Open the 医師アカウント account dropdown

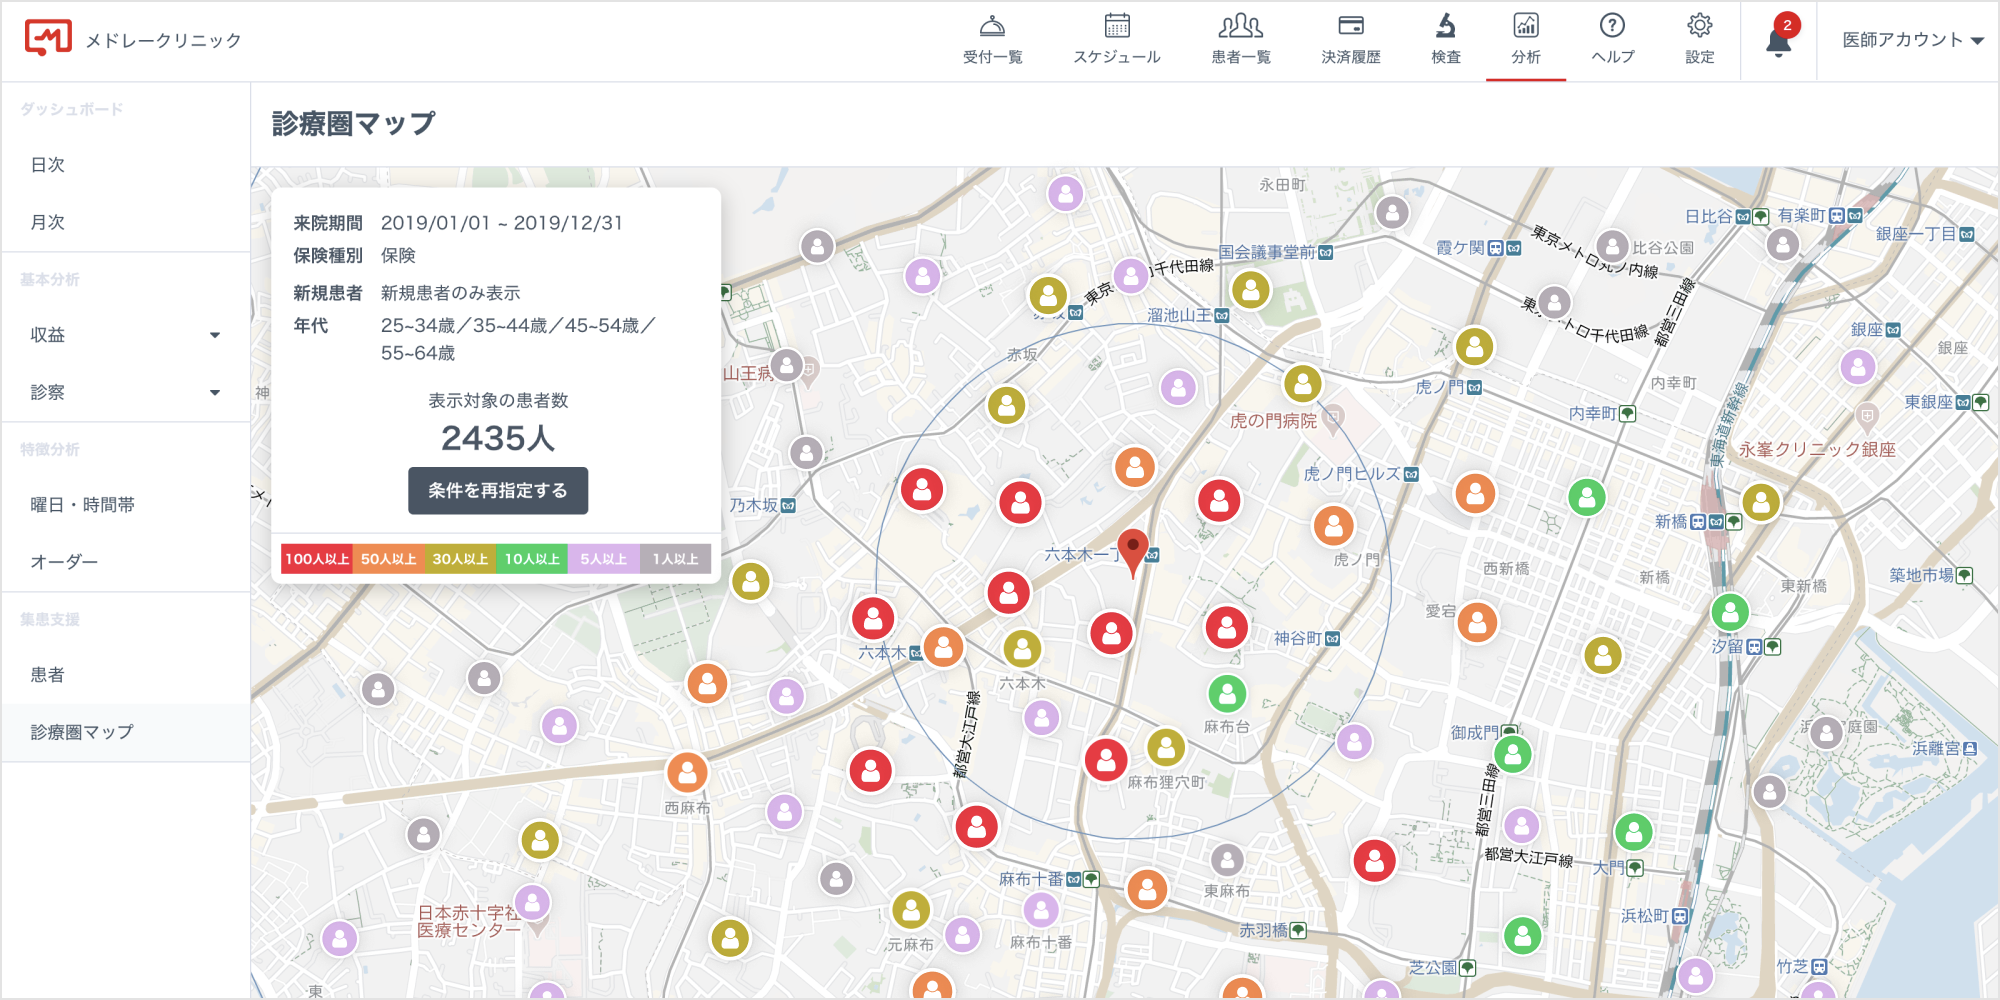1912,40
